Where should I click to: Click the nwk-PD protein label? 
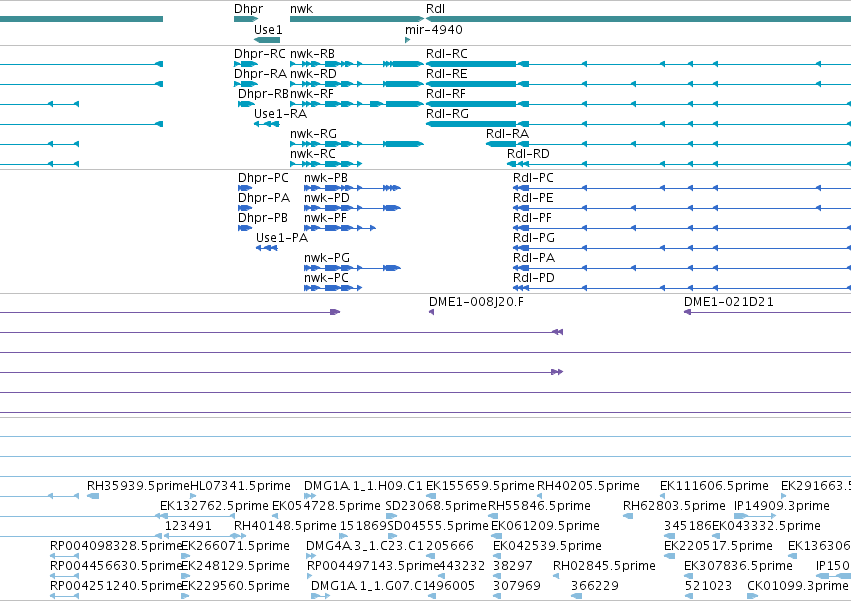click(x=327, y=198)
